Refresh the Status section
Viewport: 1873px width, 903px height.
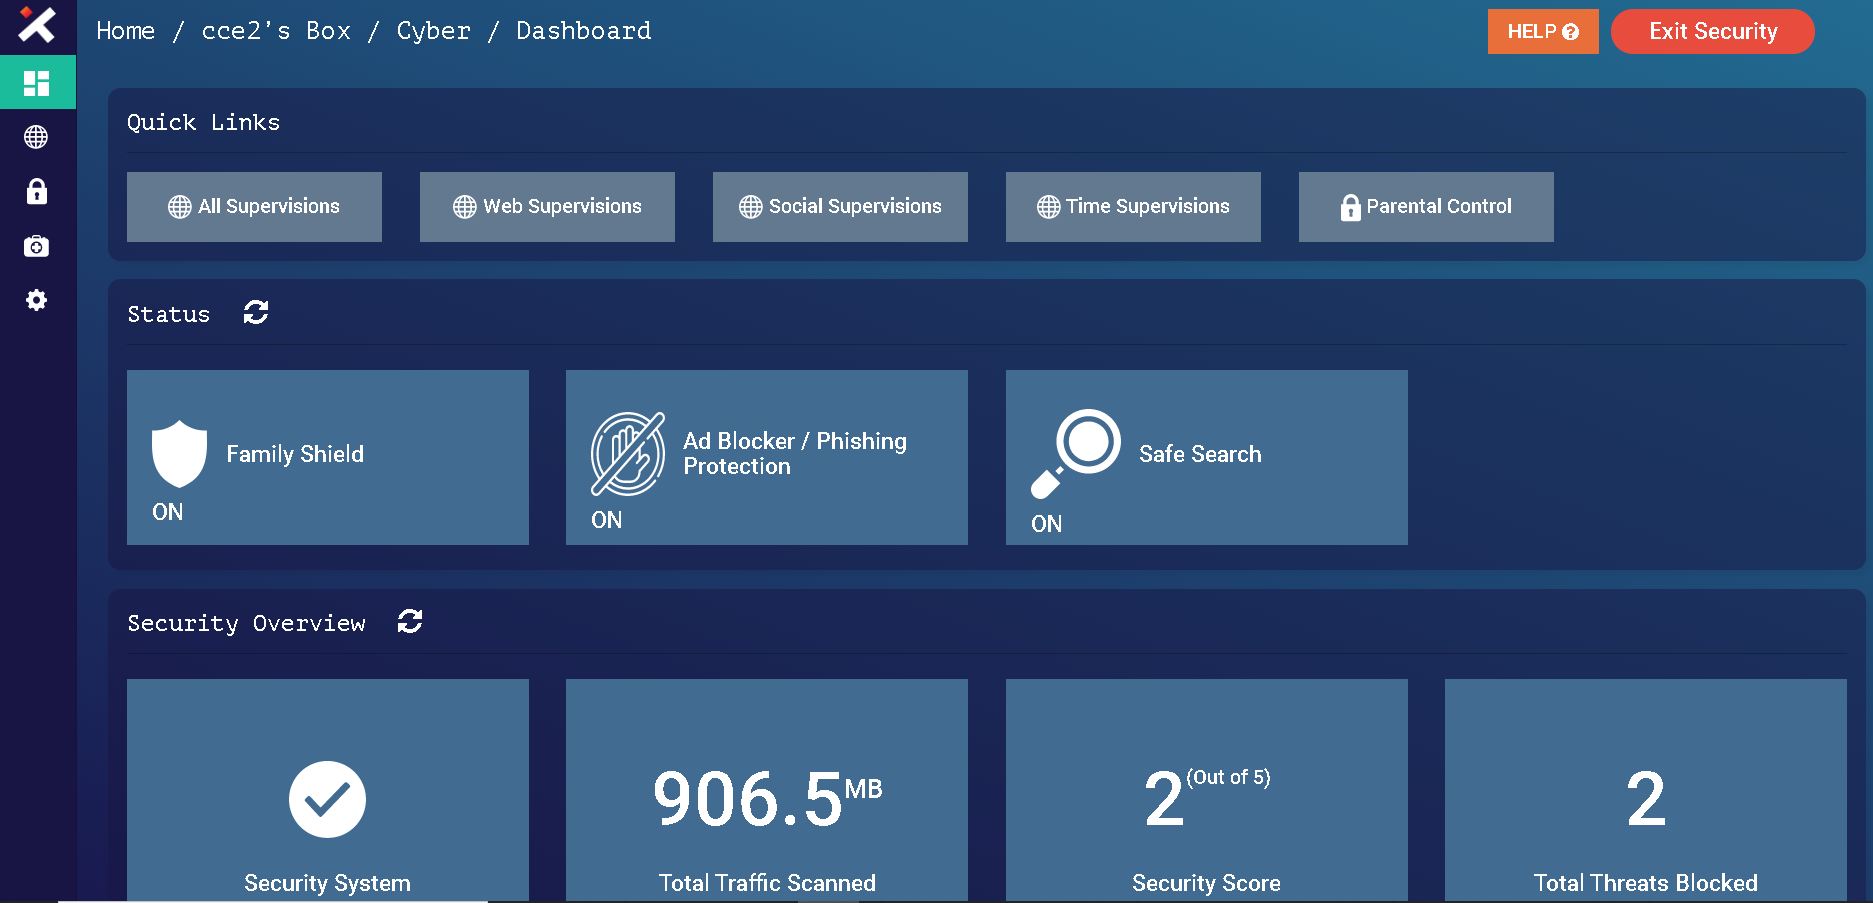[x=256, y=313]
